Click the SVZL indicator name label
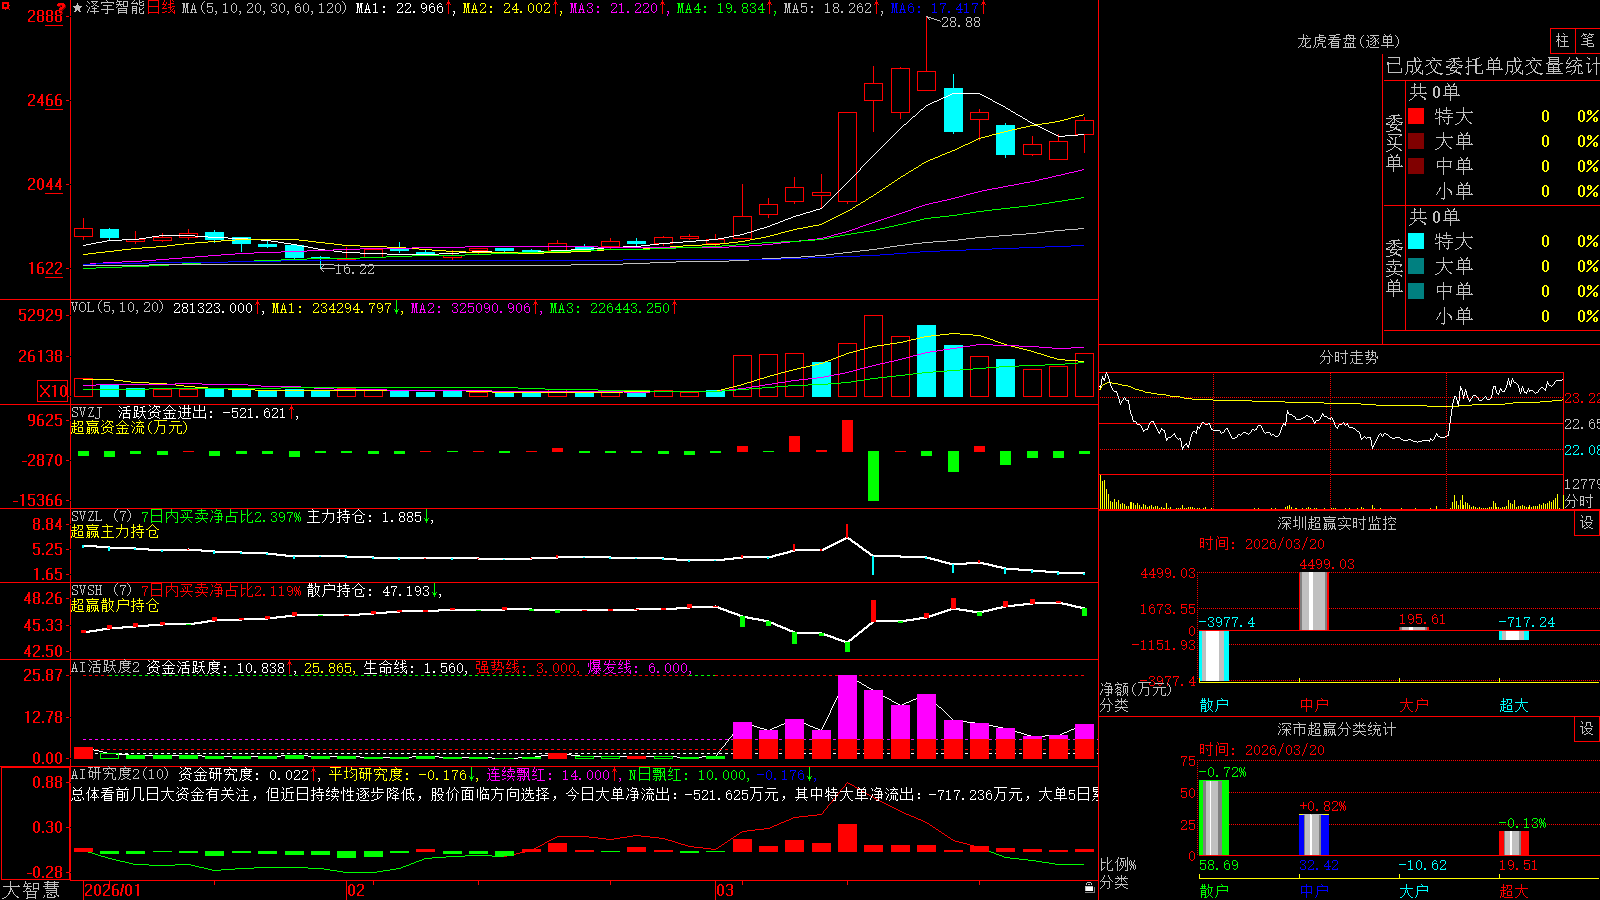The width and height of the screenshot is (1600, 900). click(x=87, y=516)
